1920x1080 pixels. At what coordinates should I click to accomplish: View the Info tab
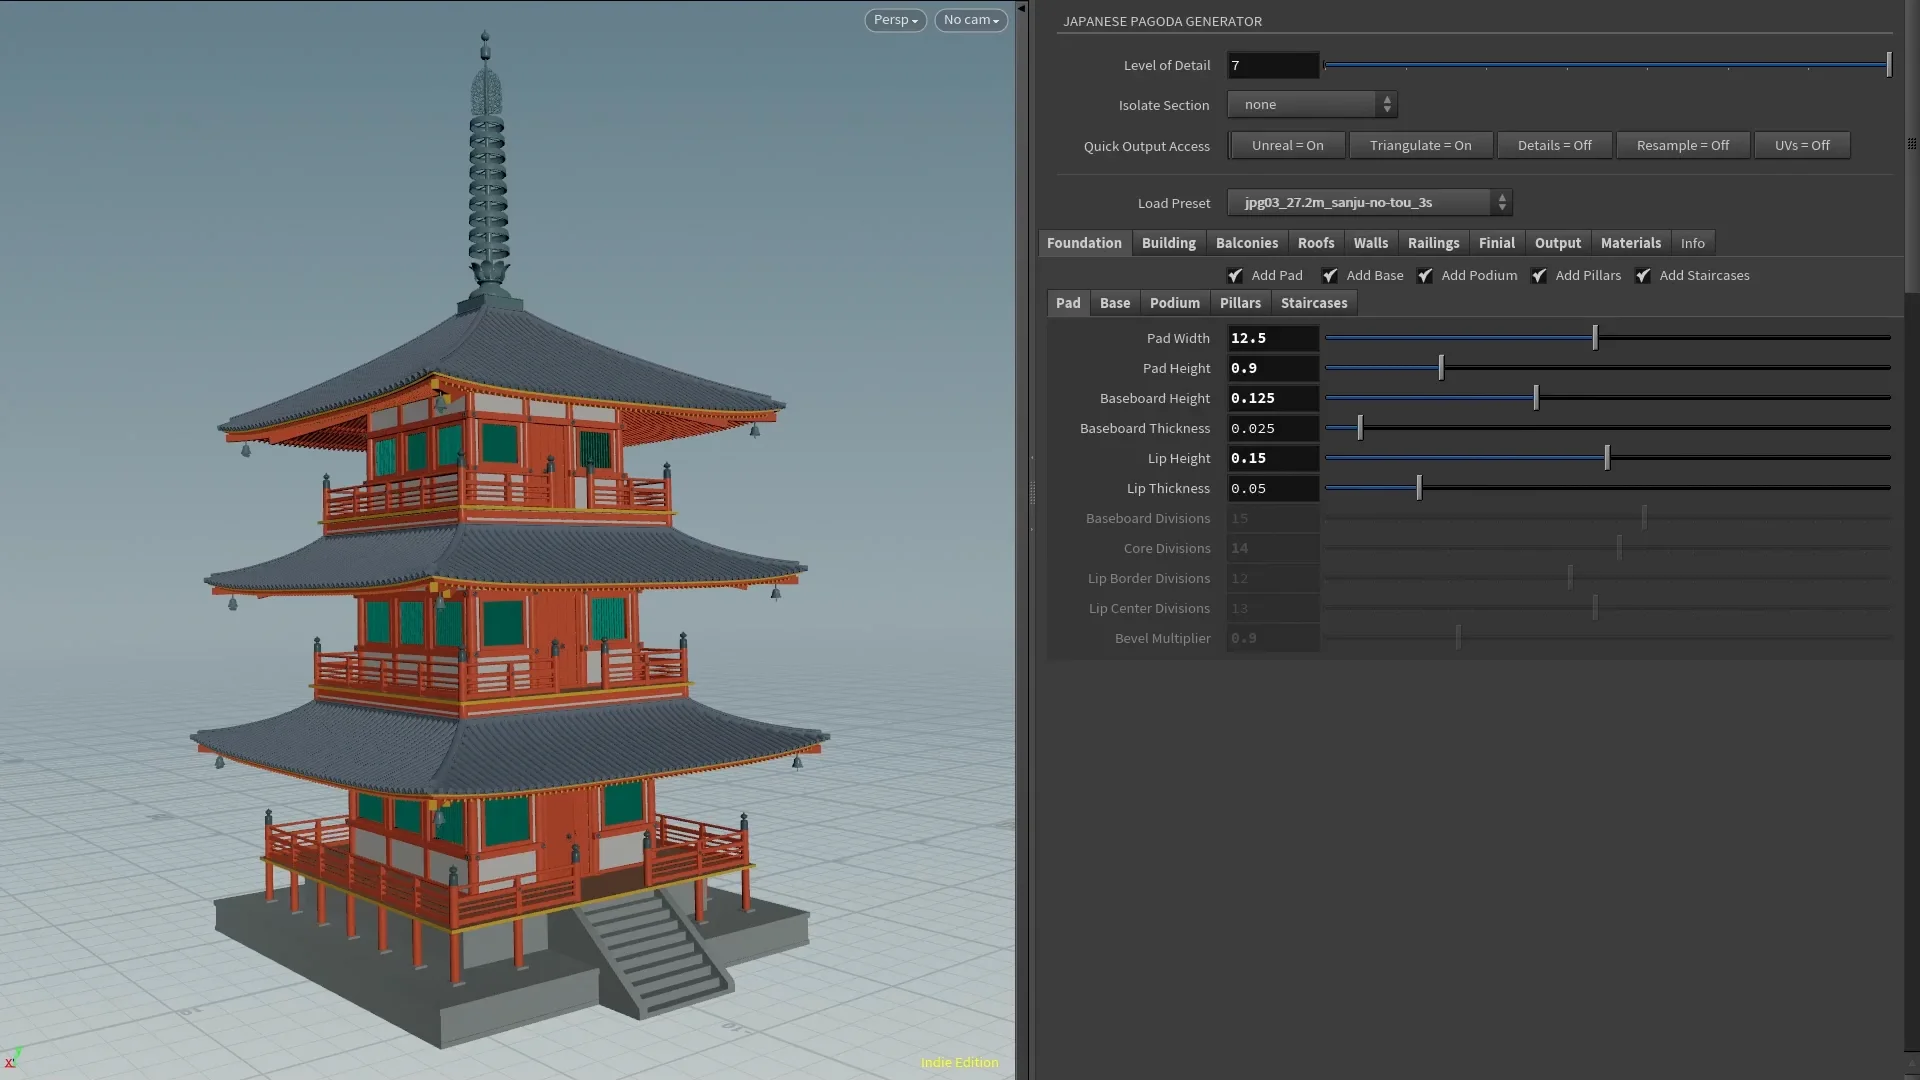(1692, 242)
